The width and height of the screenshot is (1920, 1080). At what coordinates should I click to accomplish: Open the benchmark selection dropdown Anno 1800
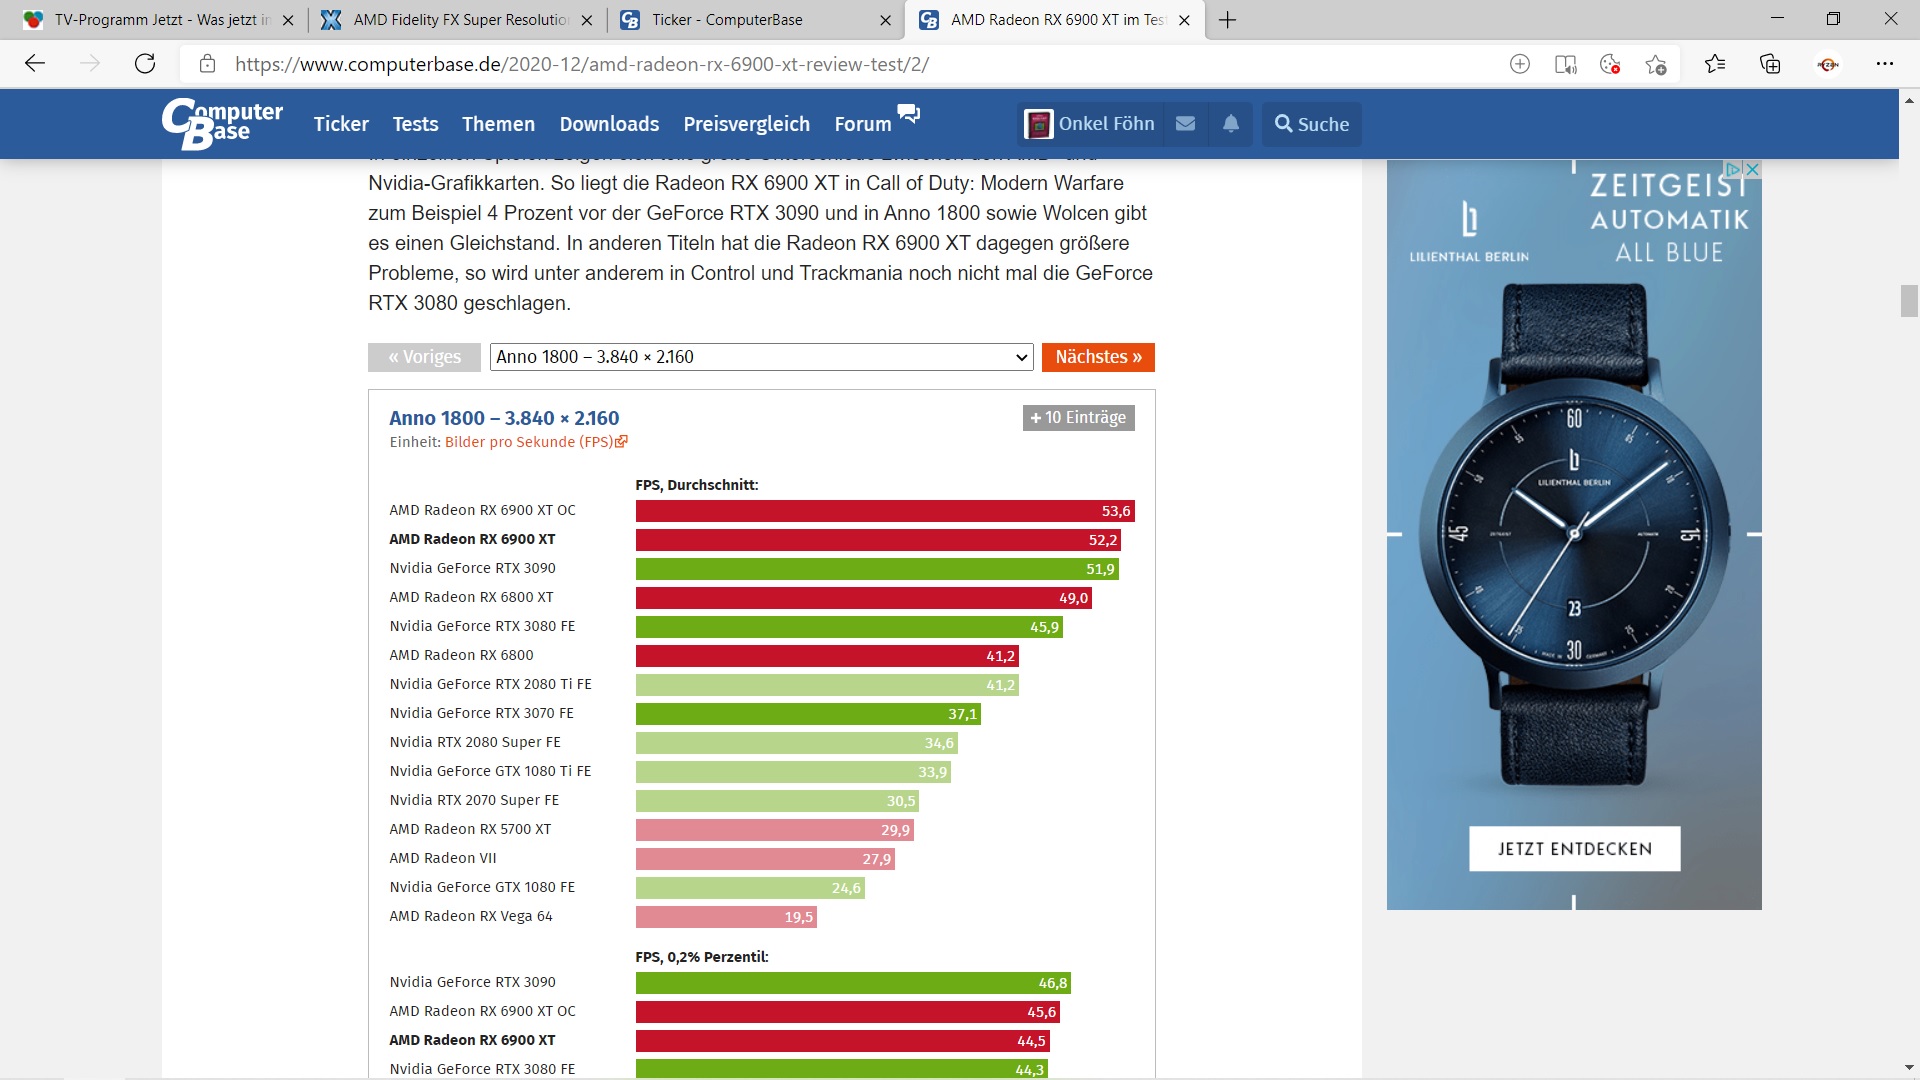click(761, 357)
